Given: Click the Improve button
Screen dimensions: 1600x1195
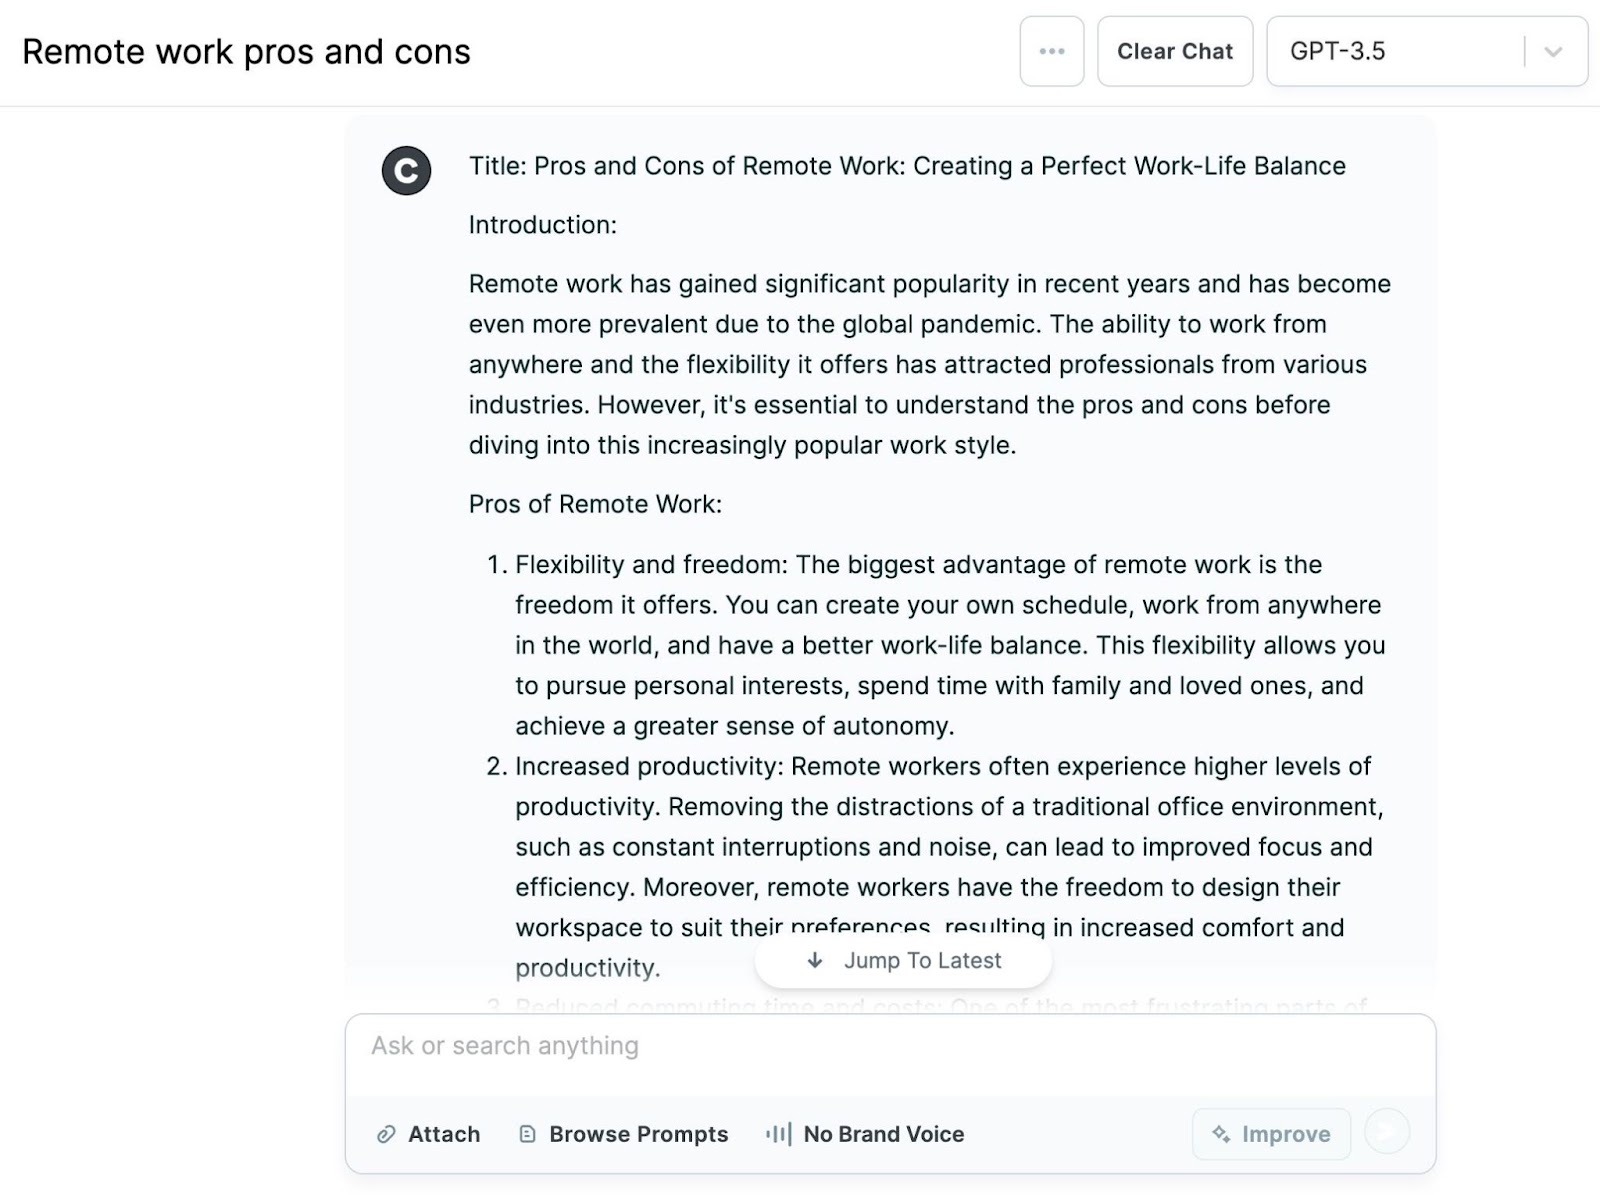Looking at the screenshot, I should [x=1271, y=1134].
